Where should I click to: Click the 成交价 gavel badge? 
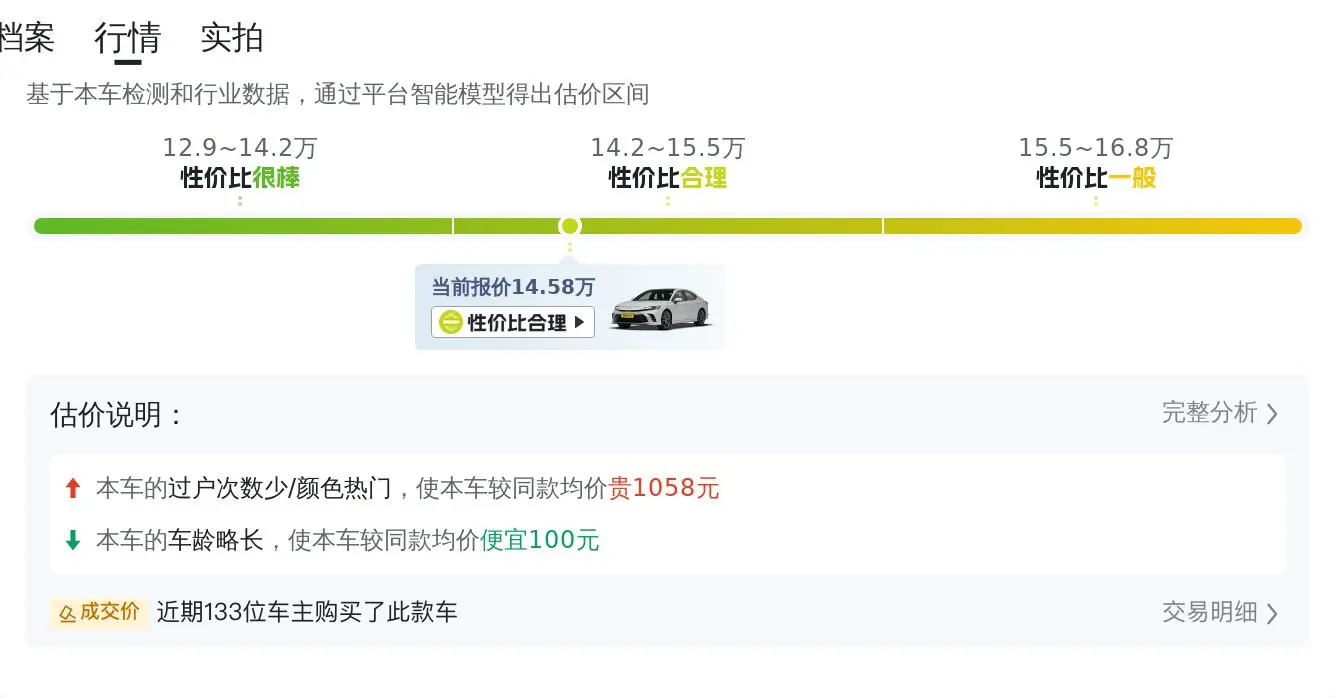(x=100, y=612)
